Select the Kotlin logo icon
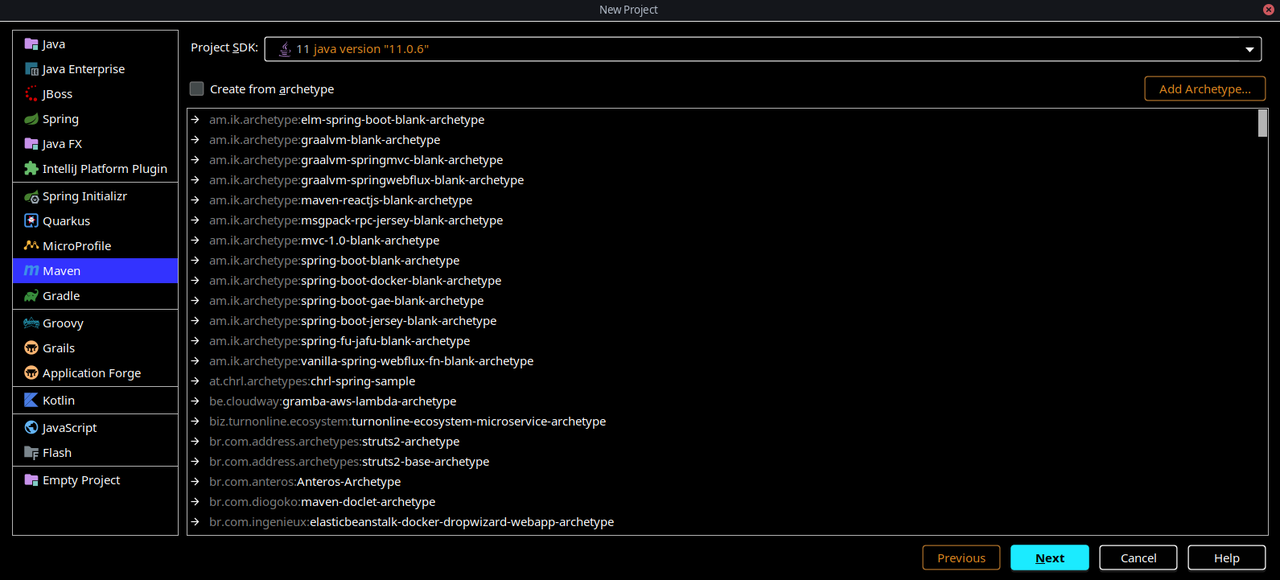1280x580 pixels. click(31, 400)
